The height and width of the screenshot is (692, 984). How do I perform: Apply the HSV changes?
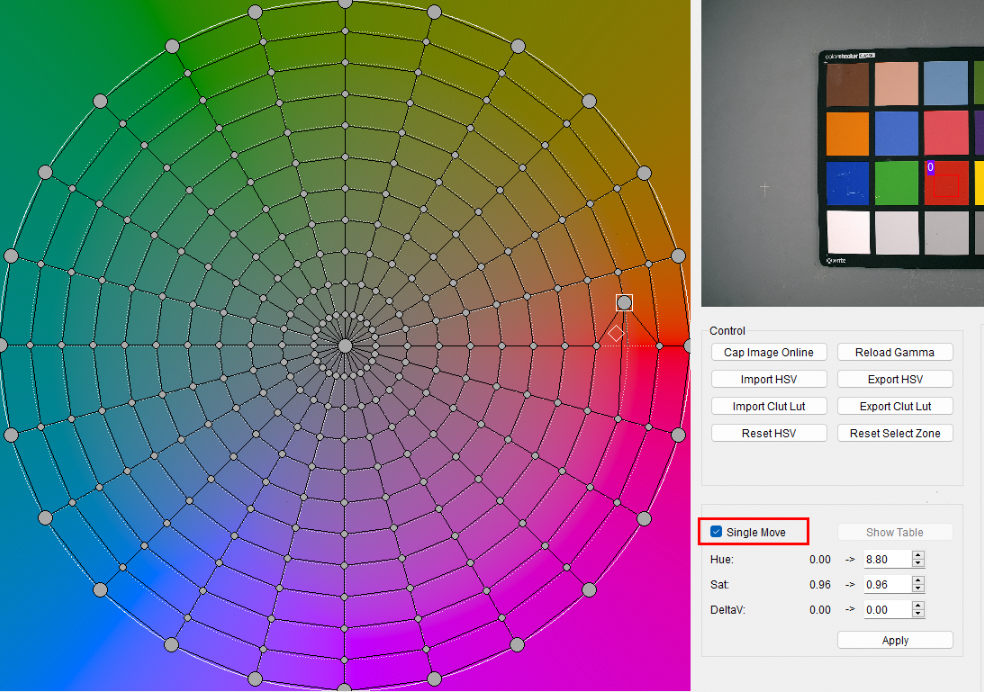point(895,640)
